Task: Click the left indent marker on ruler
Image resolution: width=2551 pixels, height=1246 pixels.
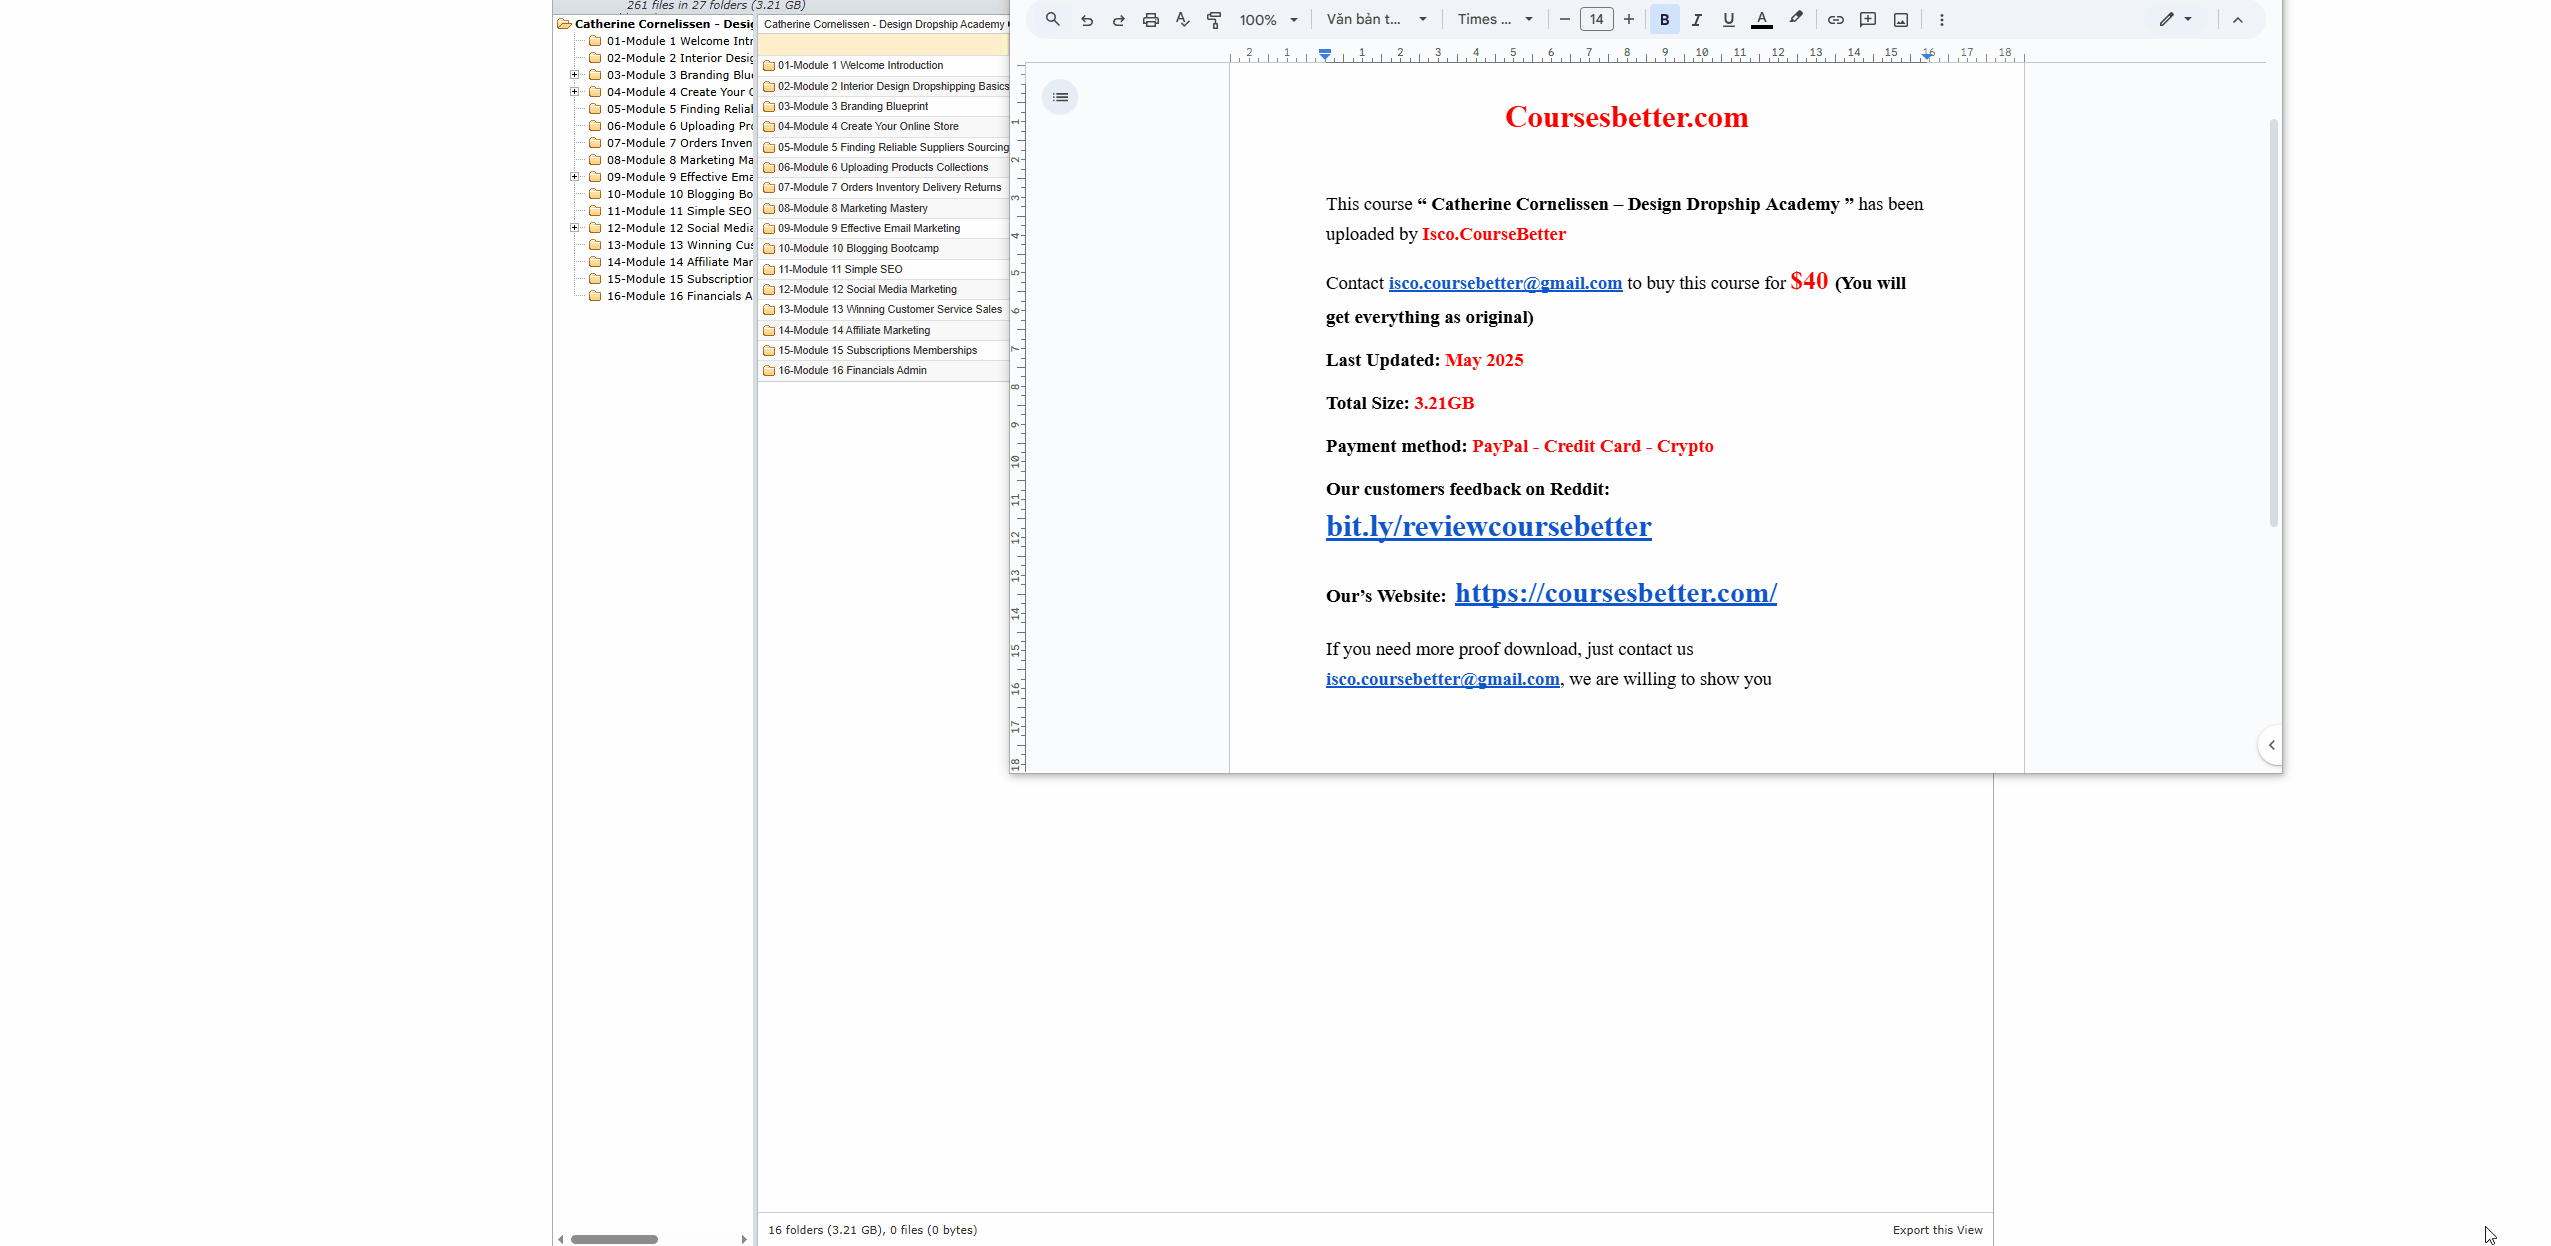Action: (1324, 54)
